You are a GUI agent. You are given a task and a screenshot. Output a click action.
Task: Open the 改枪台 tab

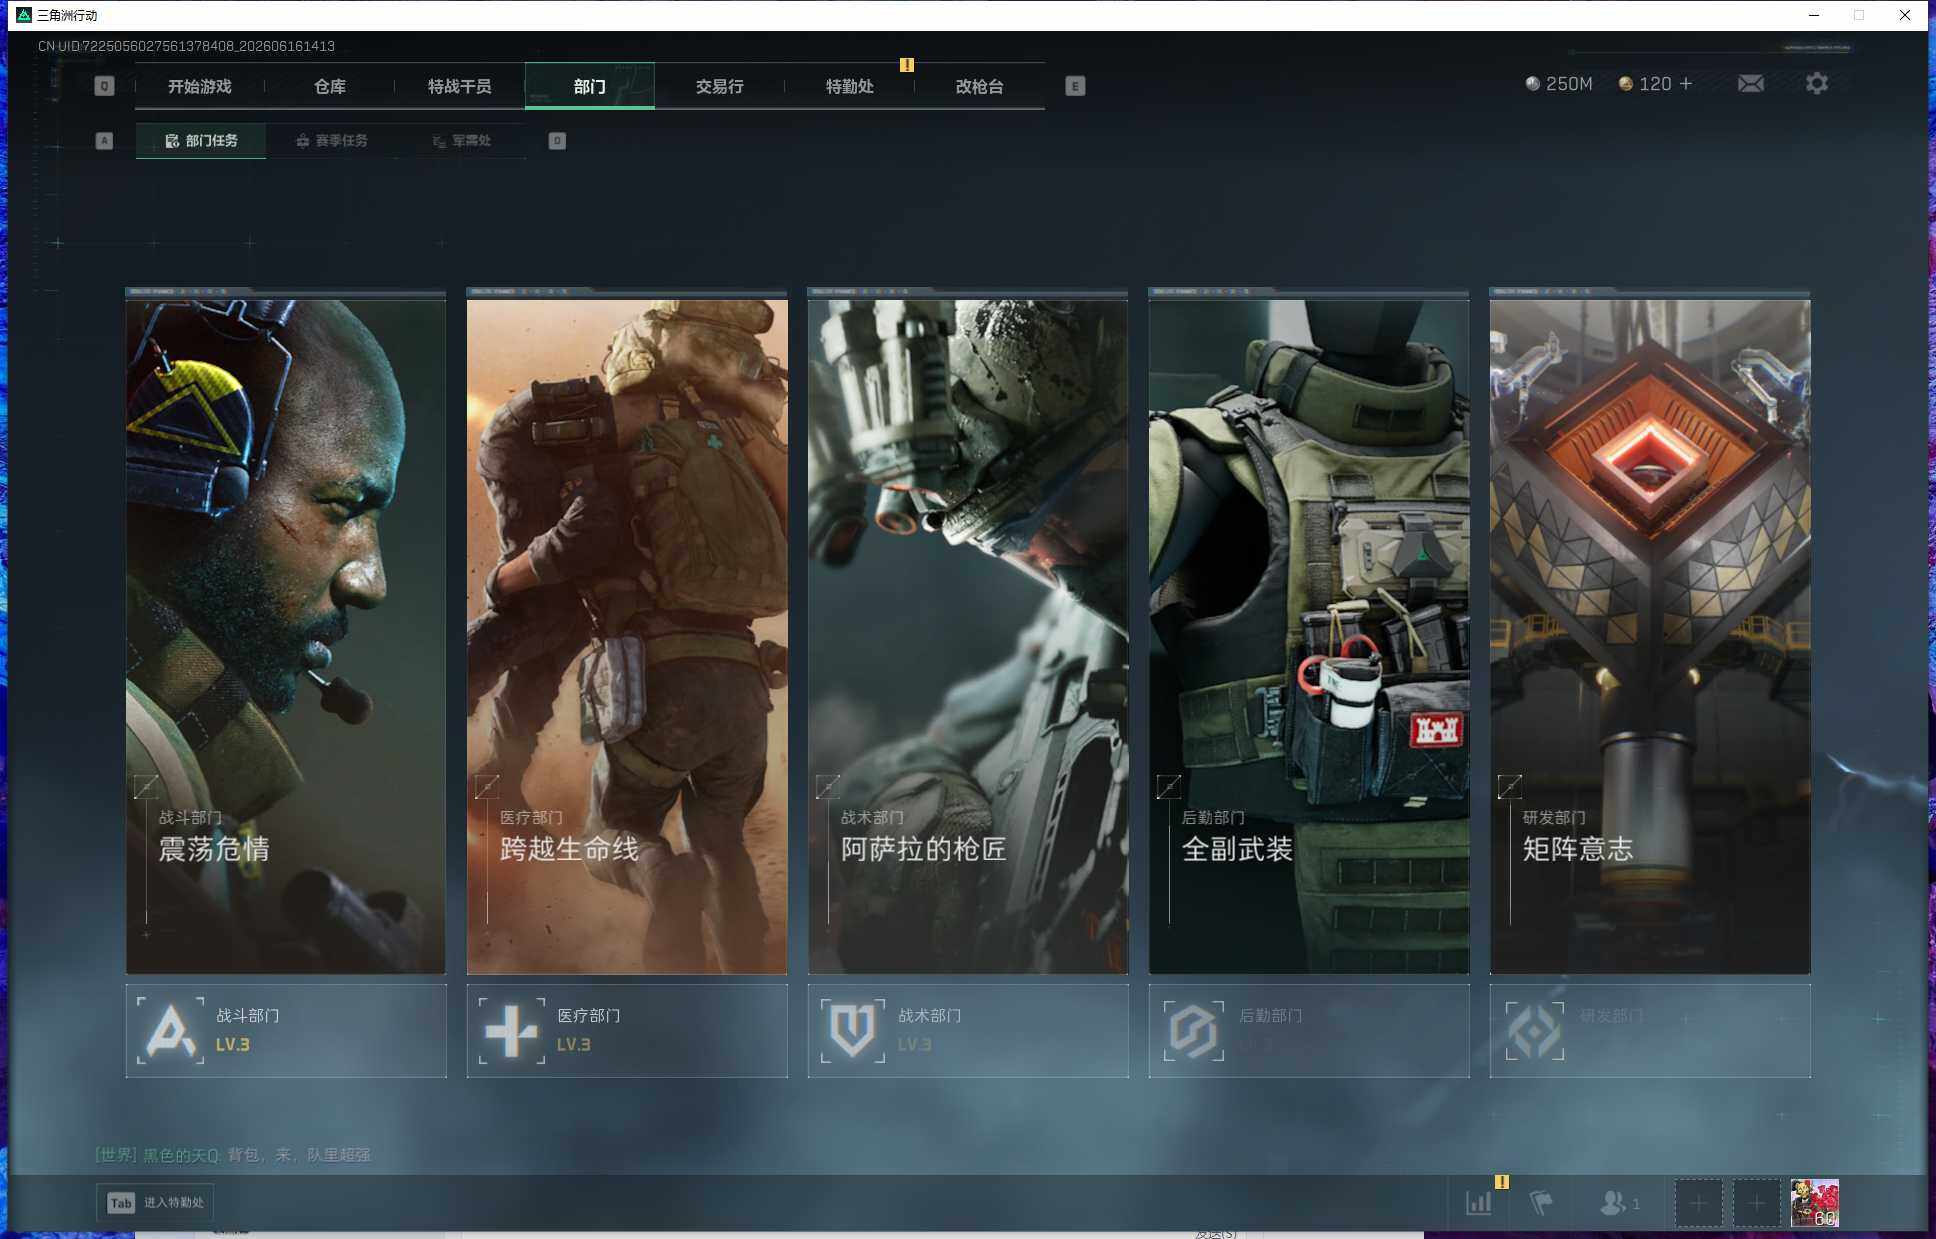(979, 86)
